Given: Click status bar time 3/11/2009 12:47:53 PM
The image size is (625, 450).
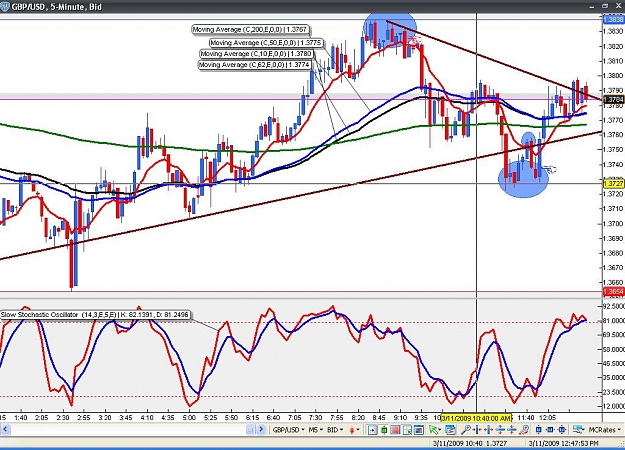Looking at the screenshot, I should click(564, 443).
